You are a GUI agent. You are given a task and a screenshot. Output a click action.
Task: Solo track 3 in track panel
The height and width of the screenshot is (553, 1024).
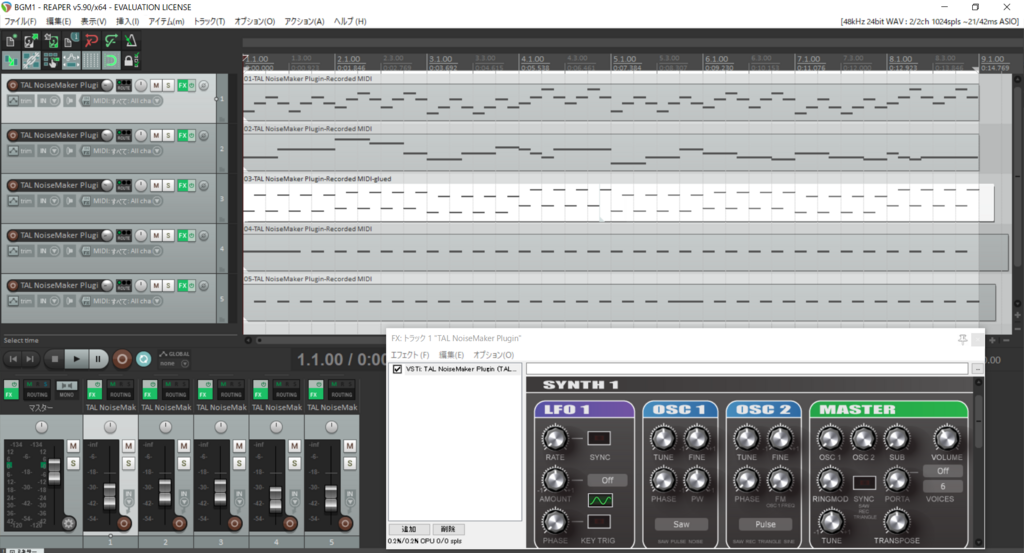168,185
